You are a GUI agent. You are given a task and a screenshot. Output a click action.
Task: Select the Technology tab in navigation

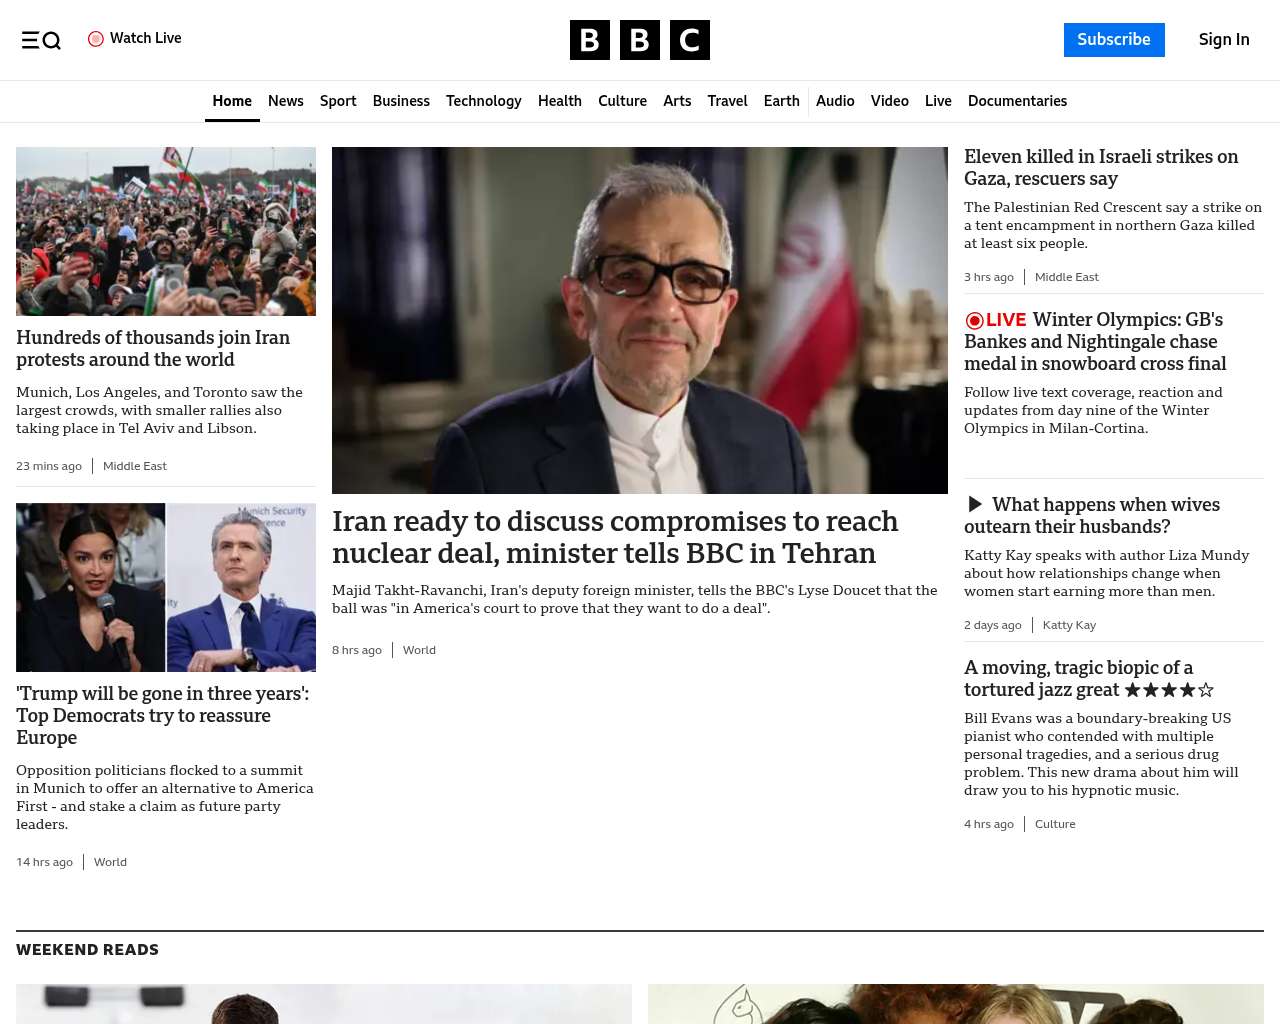tap(484, 101)
